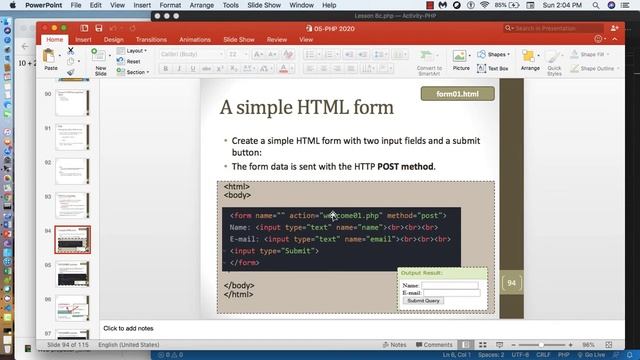Click the Apple menu logo
Viewport: 640px width, 360px height.
coord(13,5)
